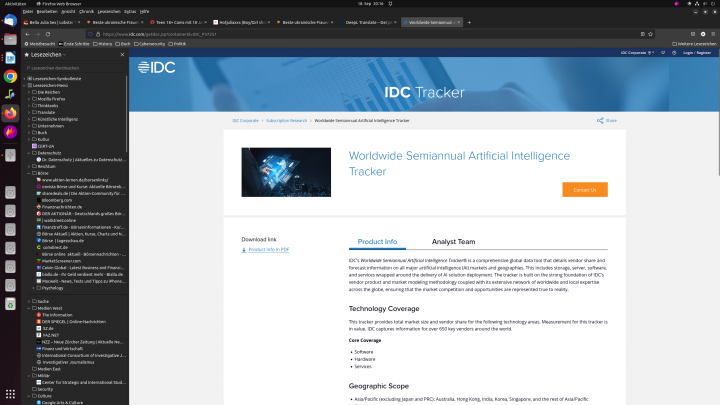This screenshot has width=720, height=405.
Task: Expand Die Reichen folder
Action: pyautogui.click(x=29, y=92)
